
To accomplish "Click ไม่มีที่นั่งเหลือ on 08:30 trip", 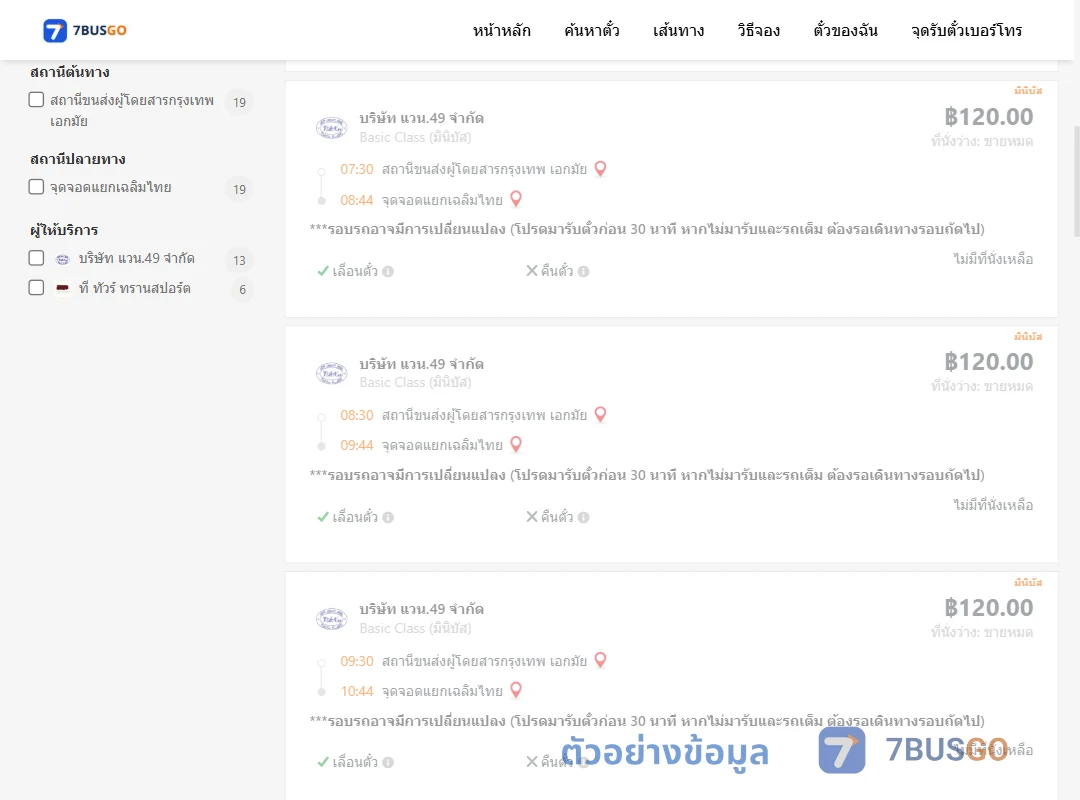I will coord(993,505).
